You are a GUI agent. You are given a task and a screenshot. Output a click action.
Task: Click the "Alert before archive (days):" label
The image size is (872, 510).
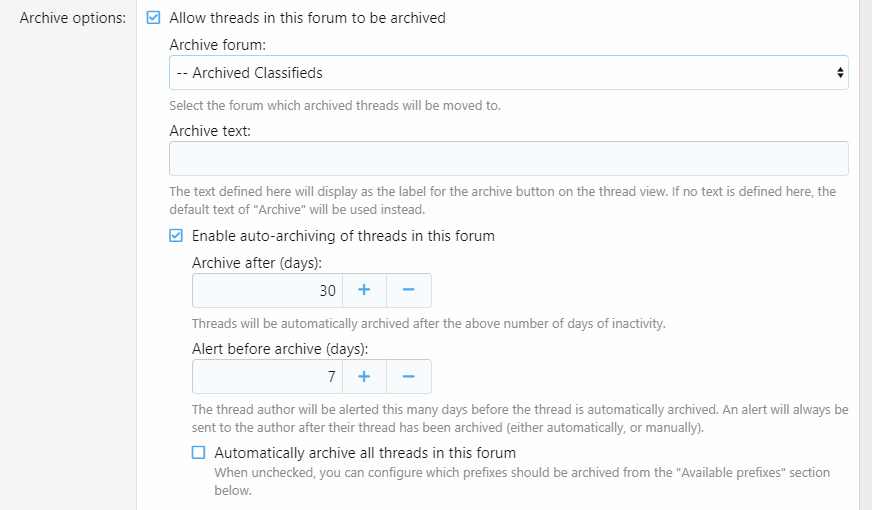click(x=281, y=349)
